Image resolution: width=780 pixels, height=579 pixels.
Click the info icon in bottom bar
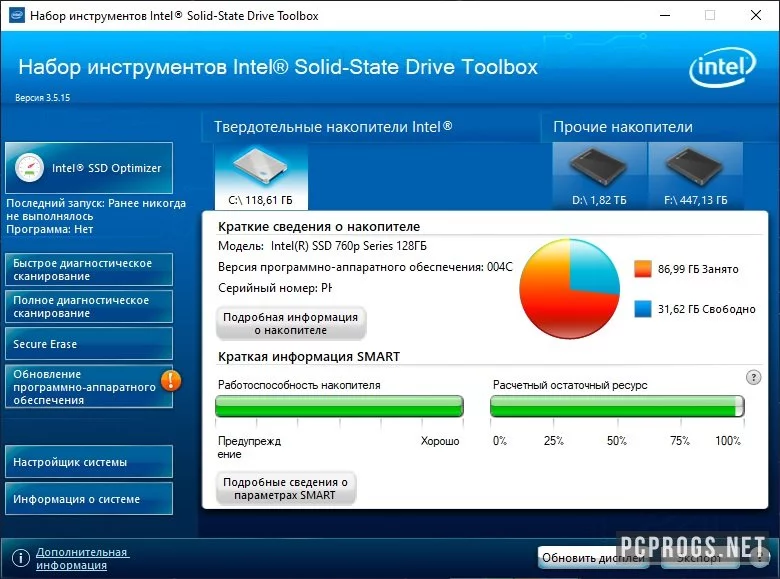pyautogui.click(x=20, y=558)
